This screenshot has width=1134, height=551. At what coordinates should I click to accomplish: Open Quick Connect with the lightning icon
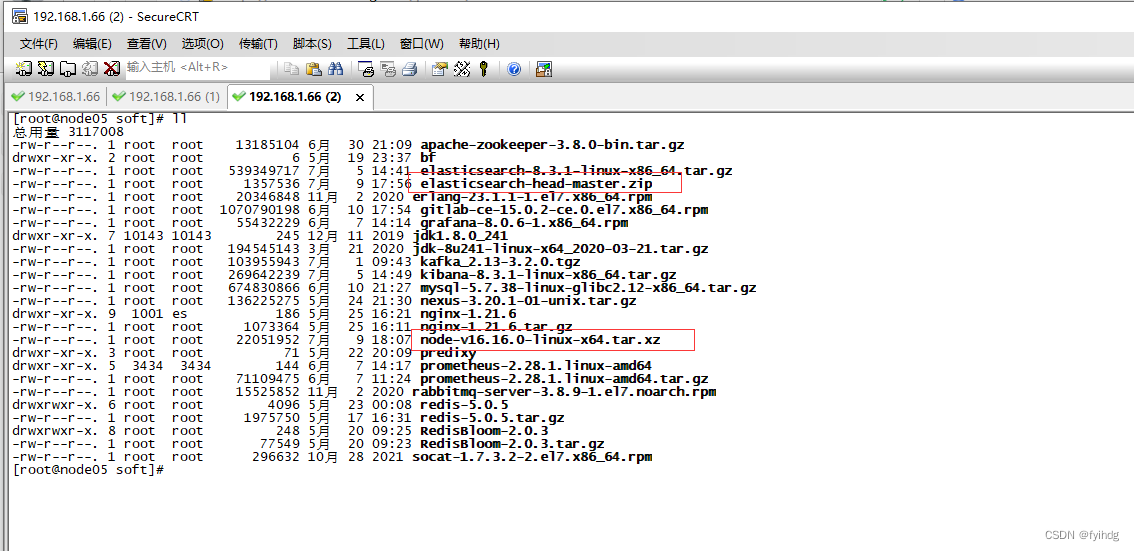coord(46,69)
